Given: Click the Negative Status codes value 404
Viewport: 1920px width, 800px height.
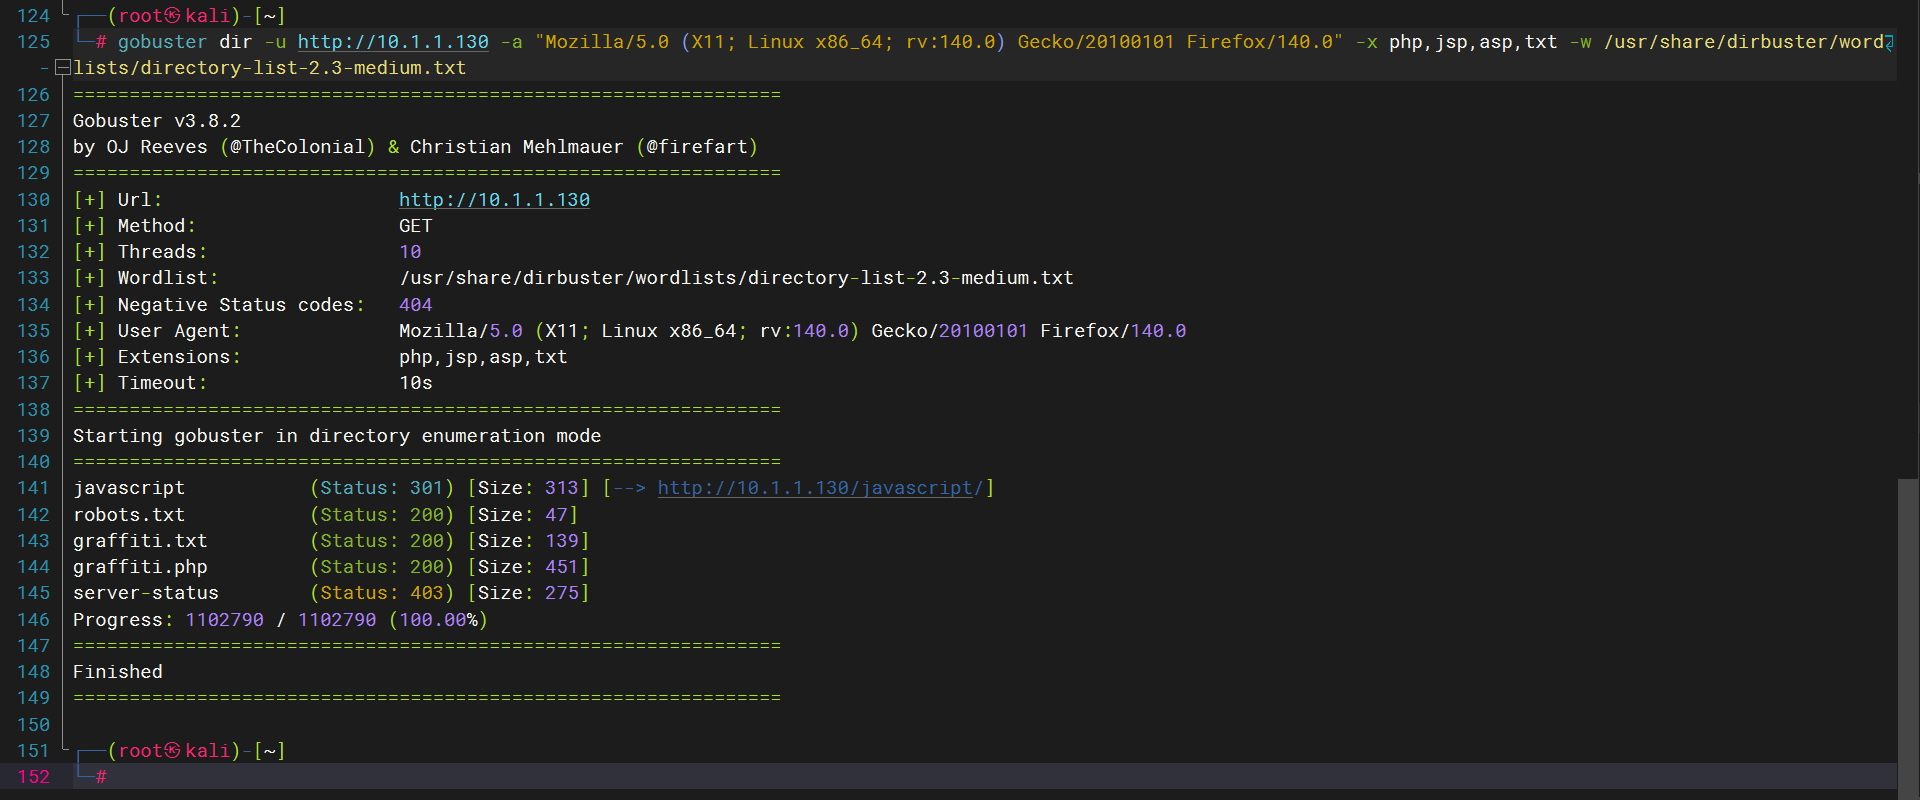Looking at the screenshot, I should 416,305.
